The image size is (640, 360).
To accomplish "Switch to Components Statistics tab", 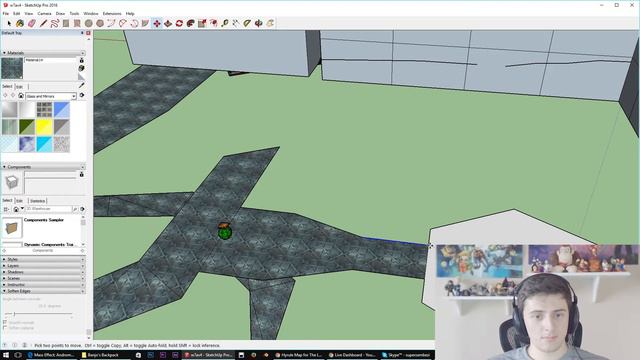I will coord(37,201).
